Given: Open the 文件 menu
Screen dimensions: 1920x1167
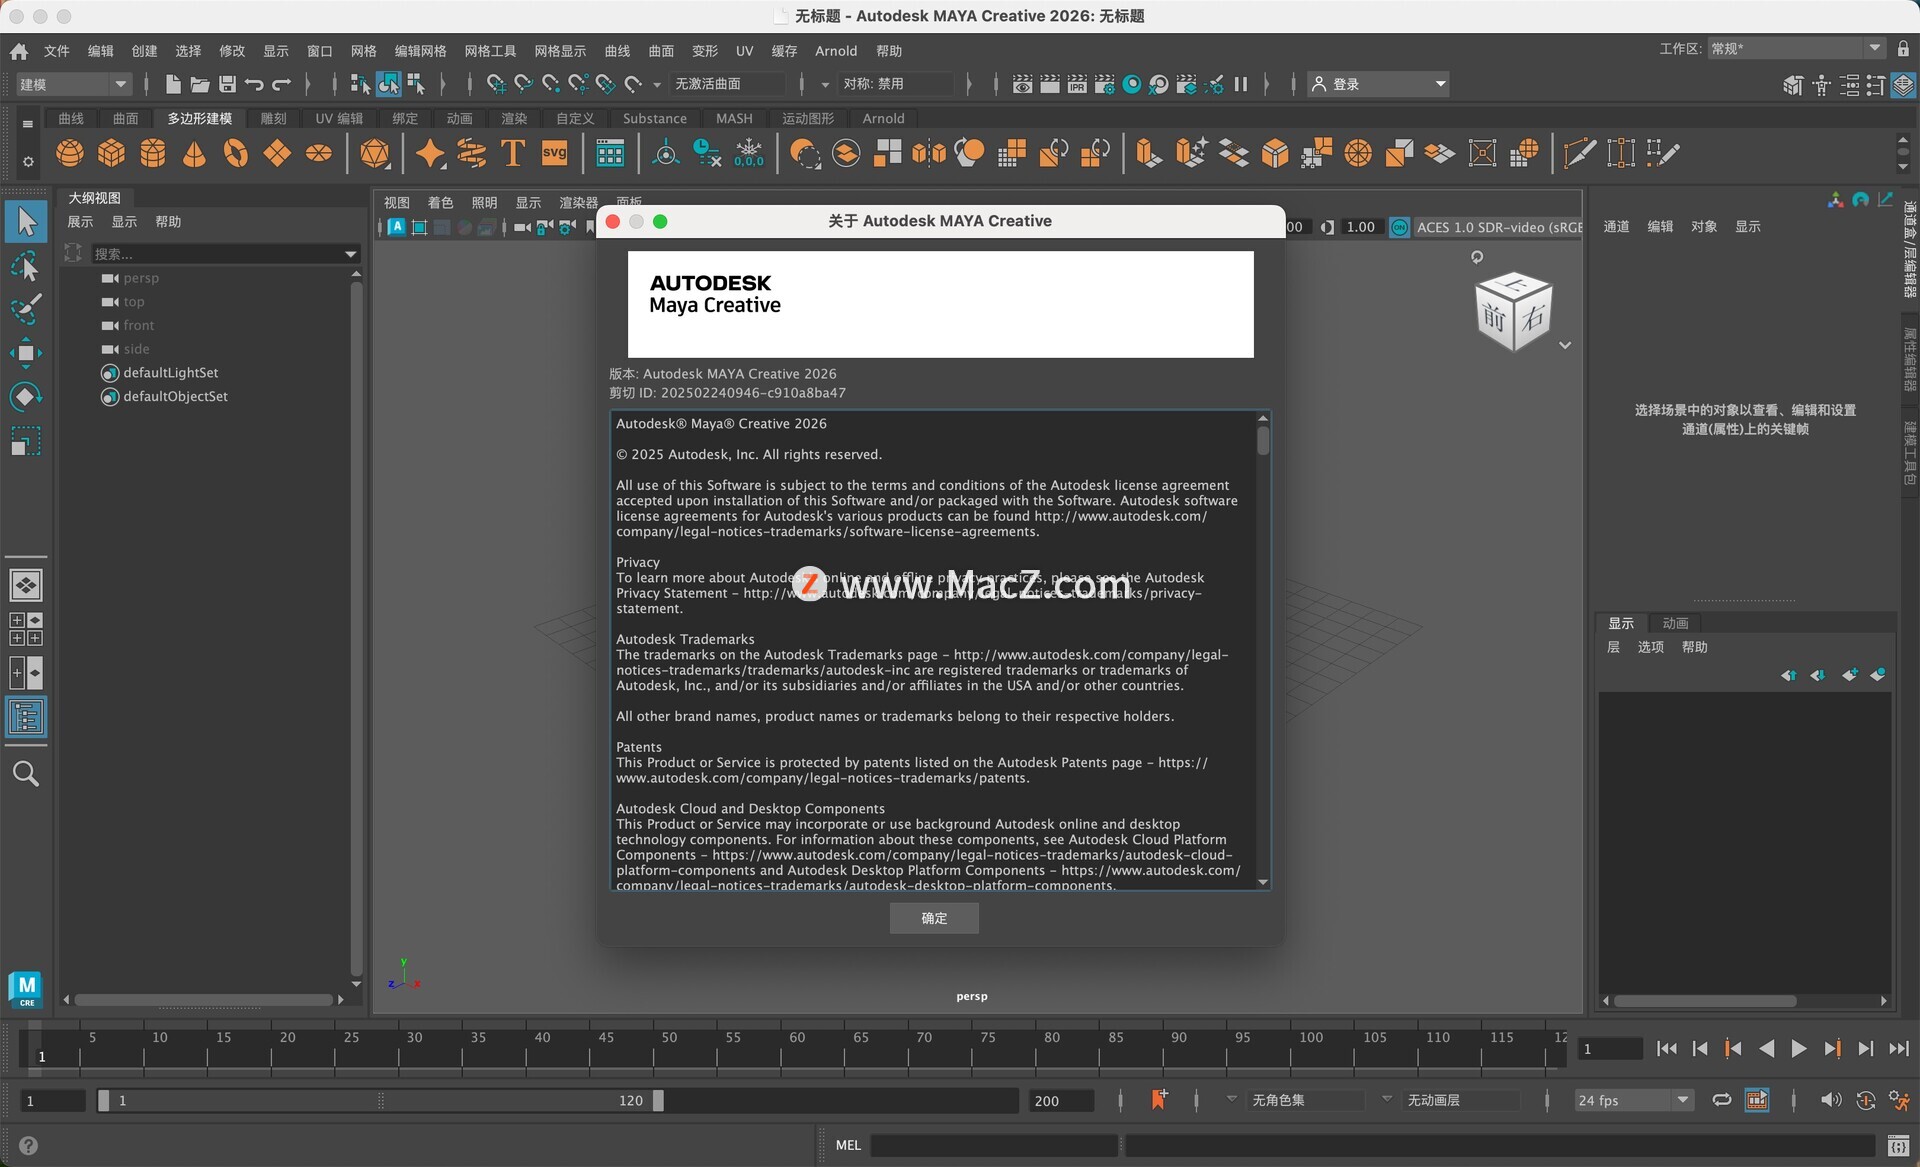Looking at the screenshot, I should [57, 51].
